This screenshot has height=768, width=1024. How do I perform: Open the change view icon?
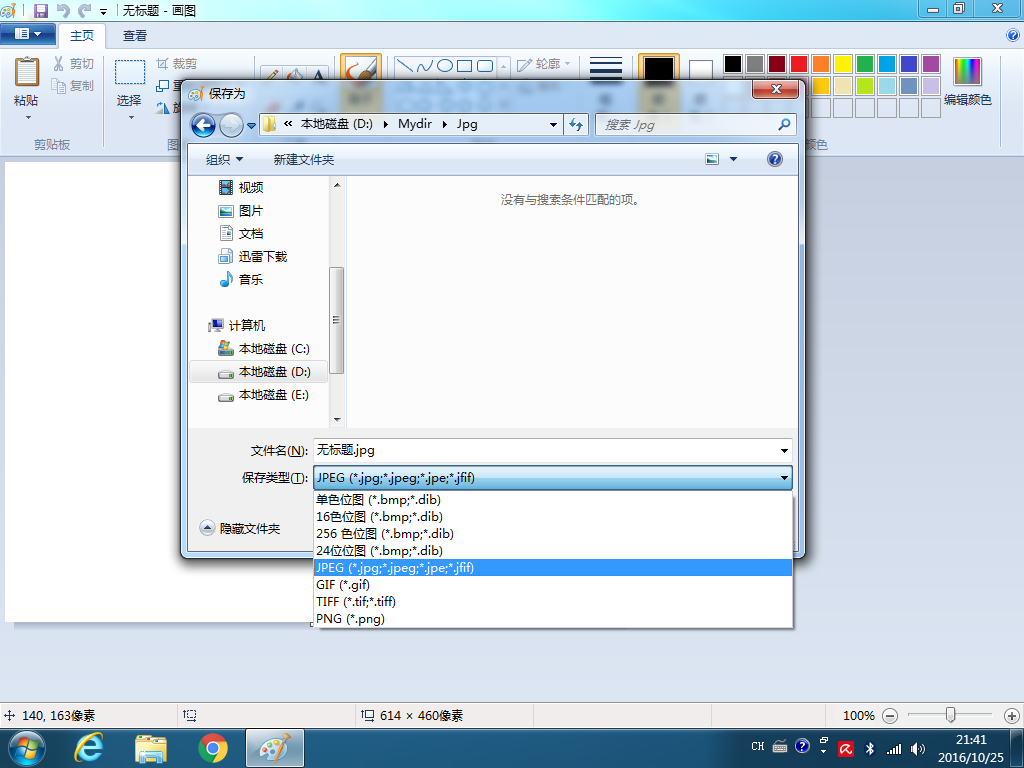pyautogui.click(x=712, y=159)
